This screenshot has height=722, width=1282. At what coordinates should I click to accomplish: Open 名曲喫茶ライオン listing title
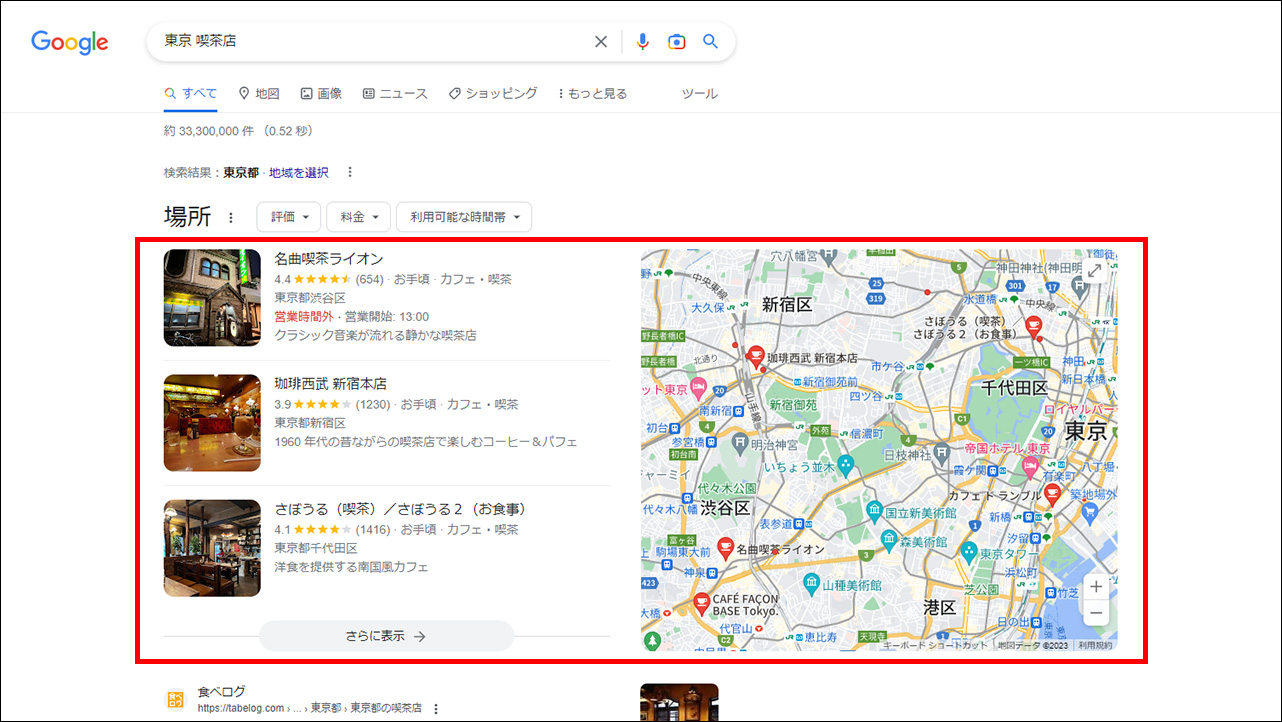pos(329,258)
